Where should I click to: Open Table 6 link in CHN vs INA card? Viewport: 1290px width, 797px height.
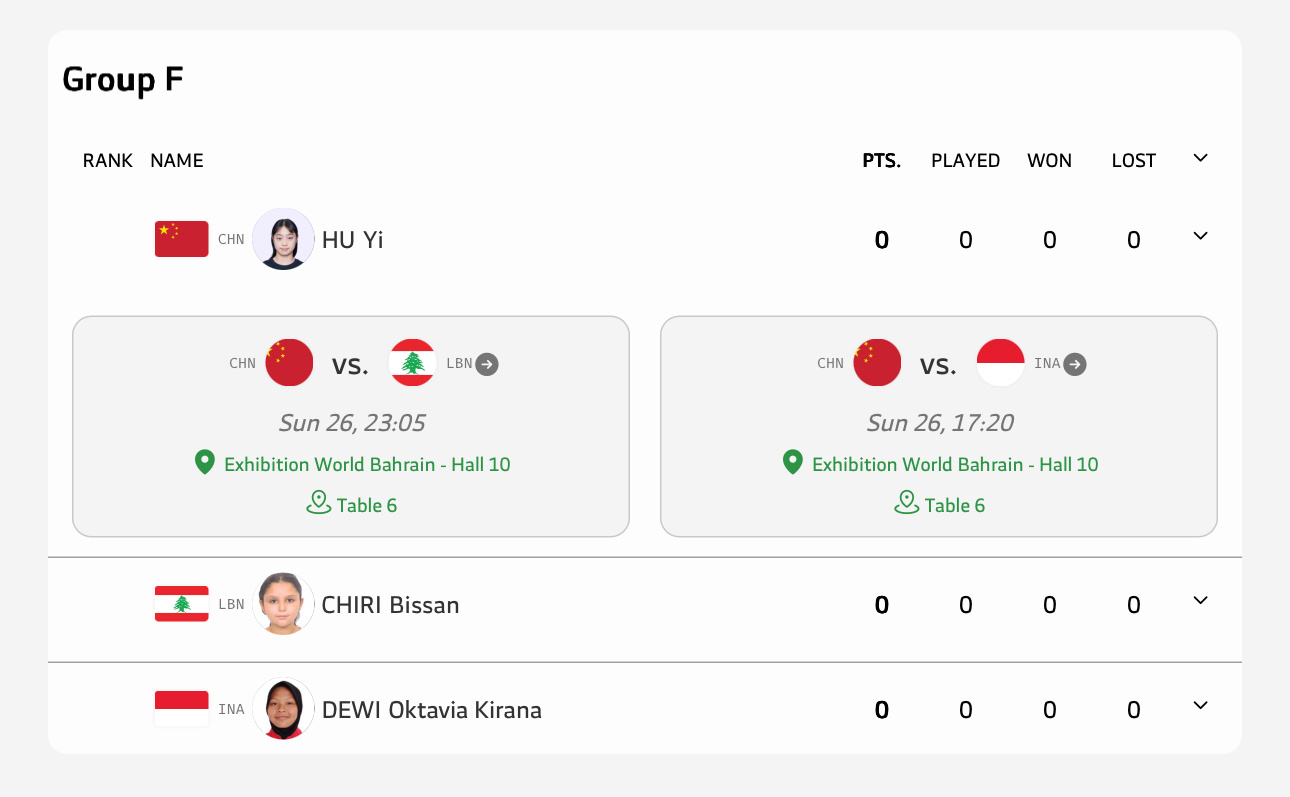pos(955,505)
